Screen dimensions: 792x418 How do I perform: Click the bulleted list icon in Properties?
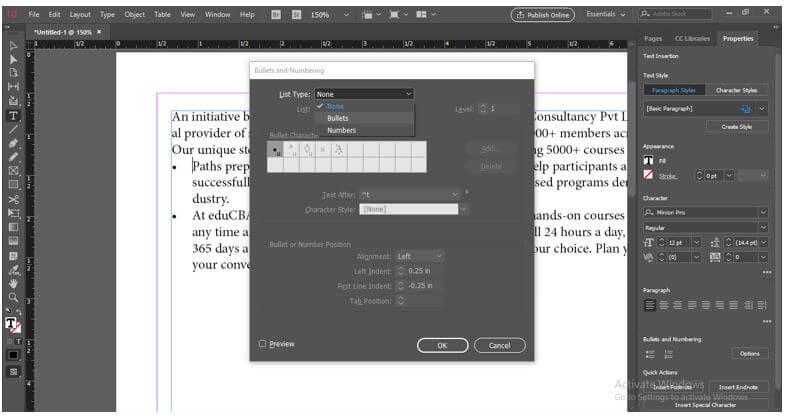tap(650, 353)
